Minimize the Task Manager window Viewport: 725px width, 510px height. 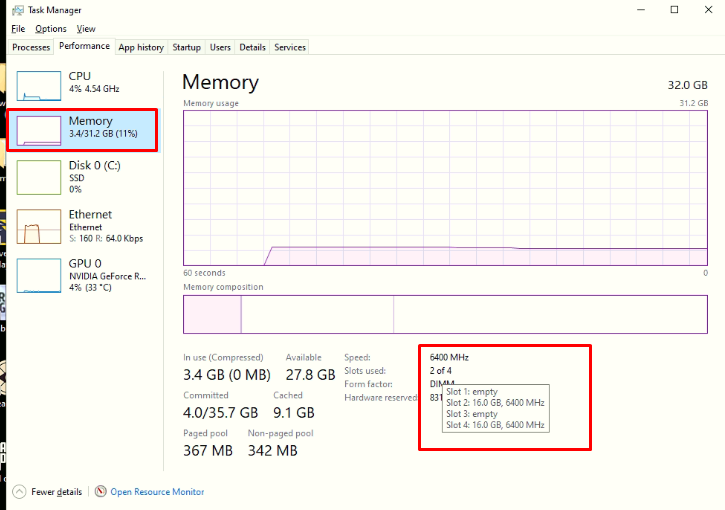click(641, 10)
